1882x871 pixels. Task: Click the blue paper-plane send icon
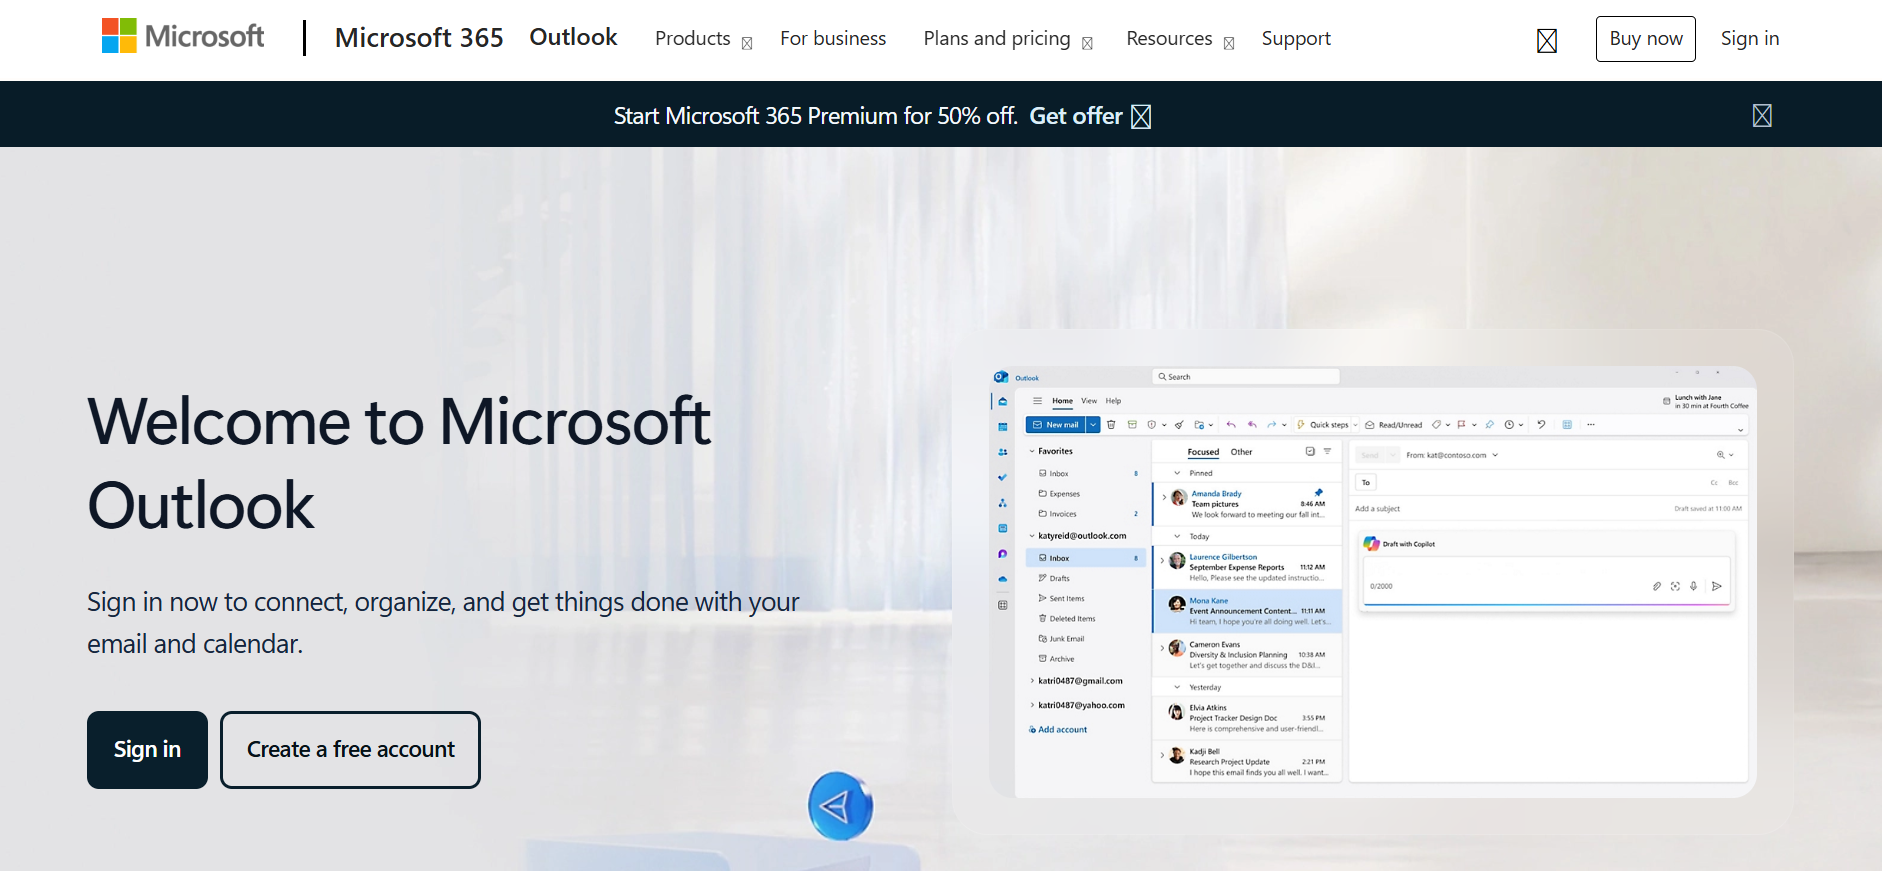[839, 806]
